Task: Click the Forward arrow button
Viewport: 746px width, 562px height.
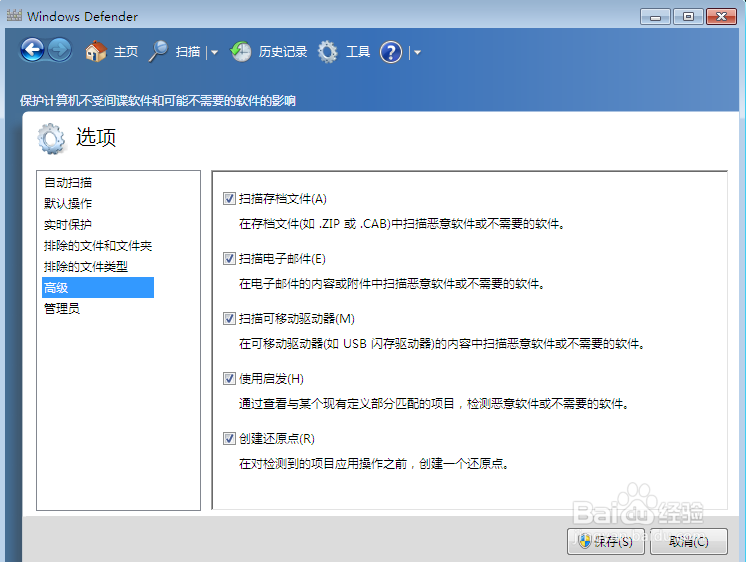Action: coord(60,50)
